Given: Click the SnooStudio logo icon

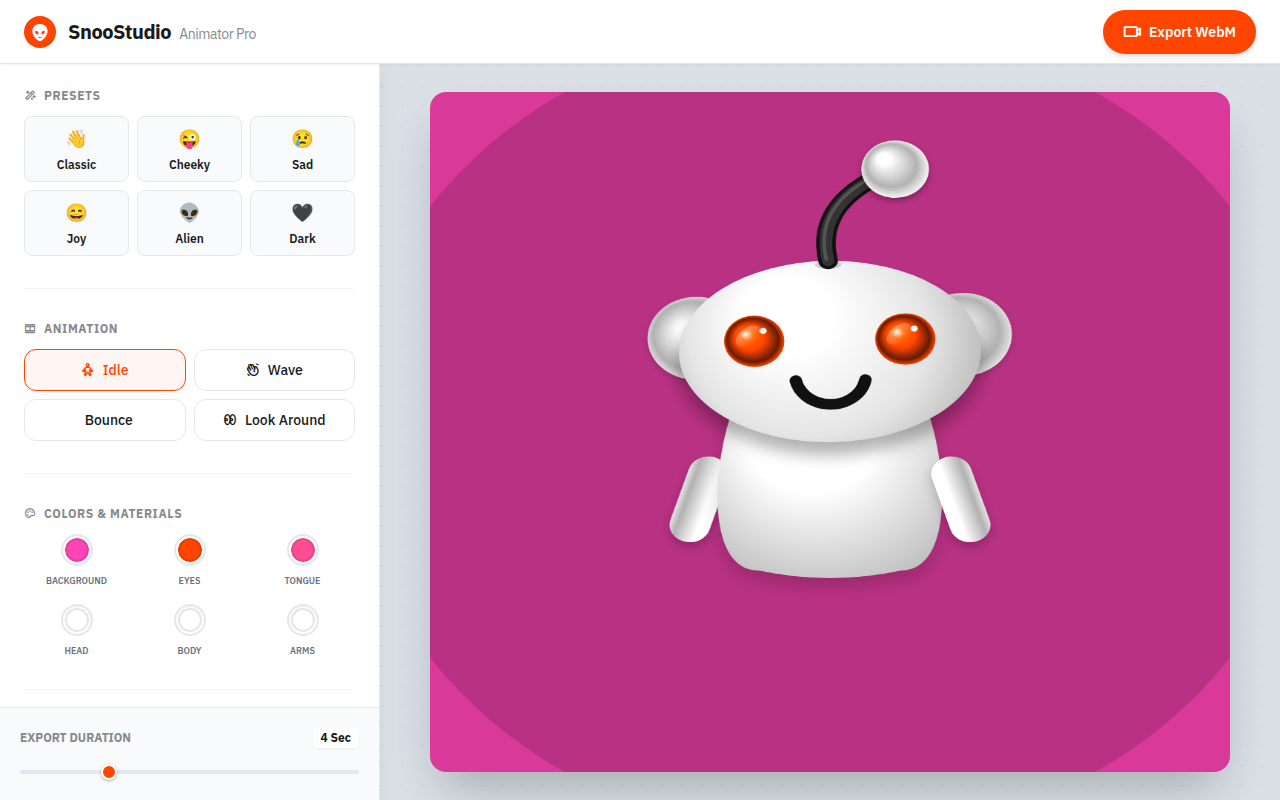Looking at the screenshot, I should coord(40,32).
